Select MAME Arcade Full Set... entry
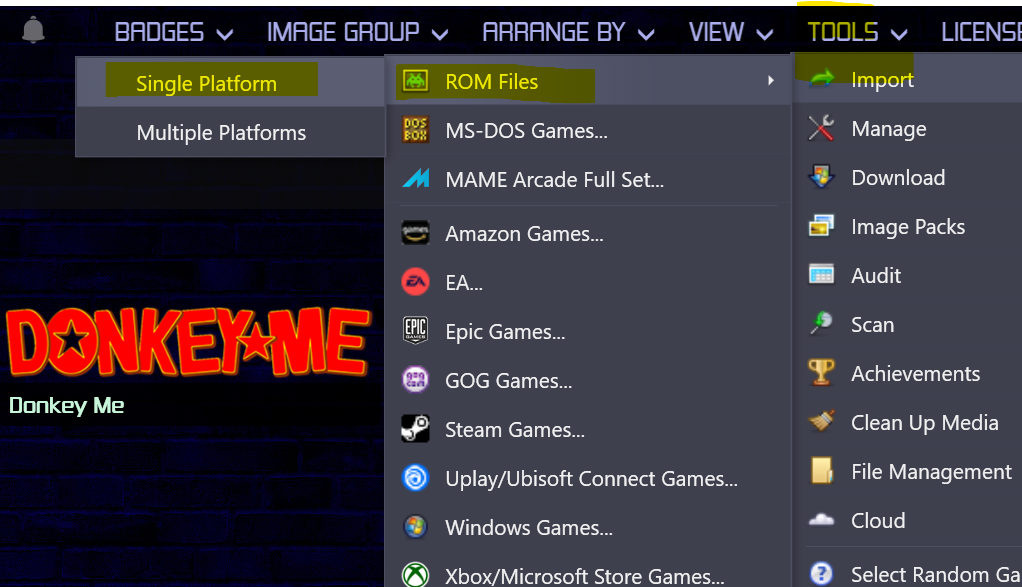 [x=589, y=179]
